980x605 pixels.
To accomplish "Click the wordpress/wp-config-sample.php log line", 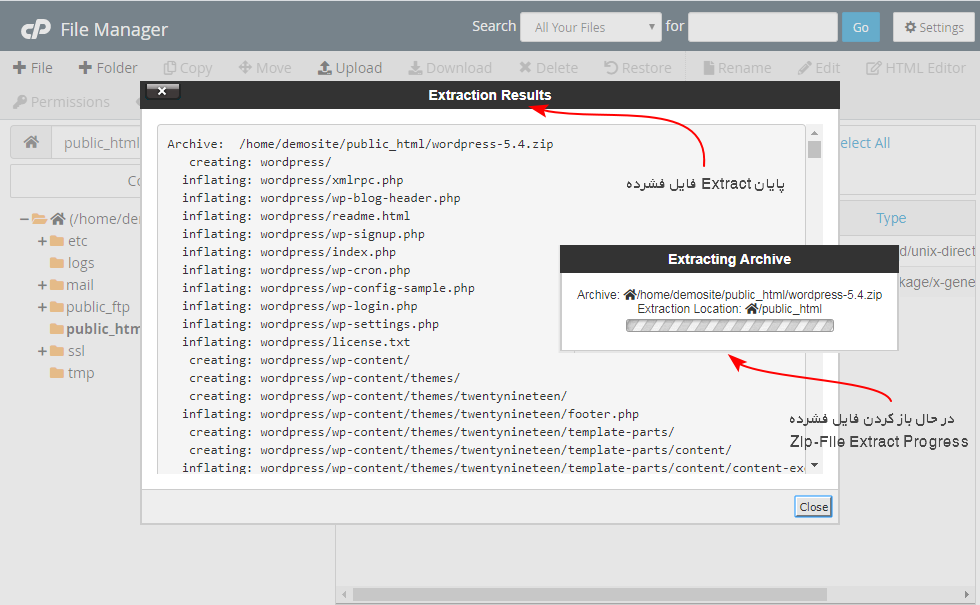I will click(328, 288).
